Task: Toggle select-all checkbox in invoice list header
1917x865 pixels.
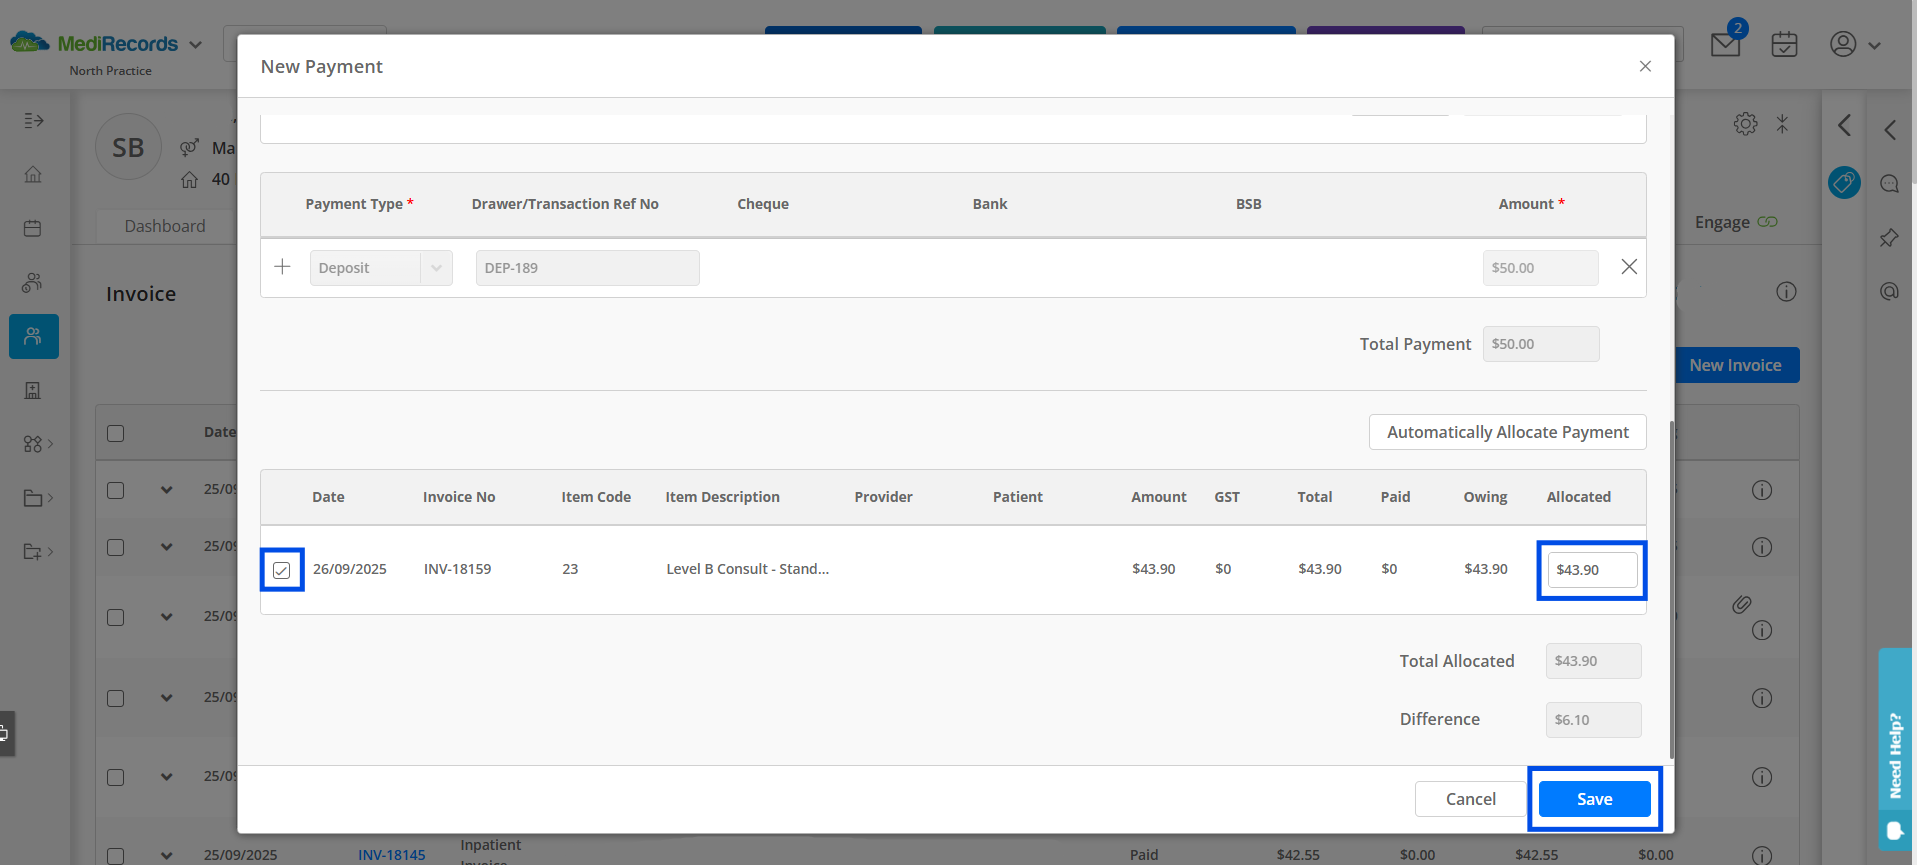Action: click(x=116, y=433)
